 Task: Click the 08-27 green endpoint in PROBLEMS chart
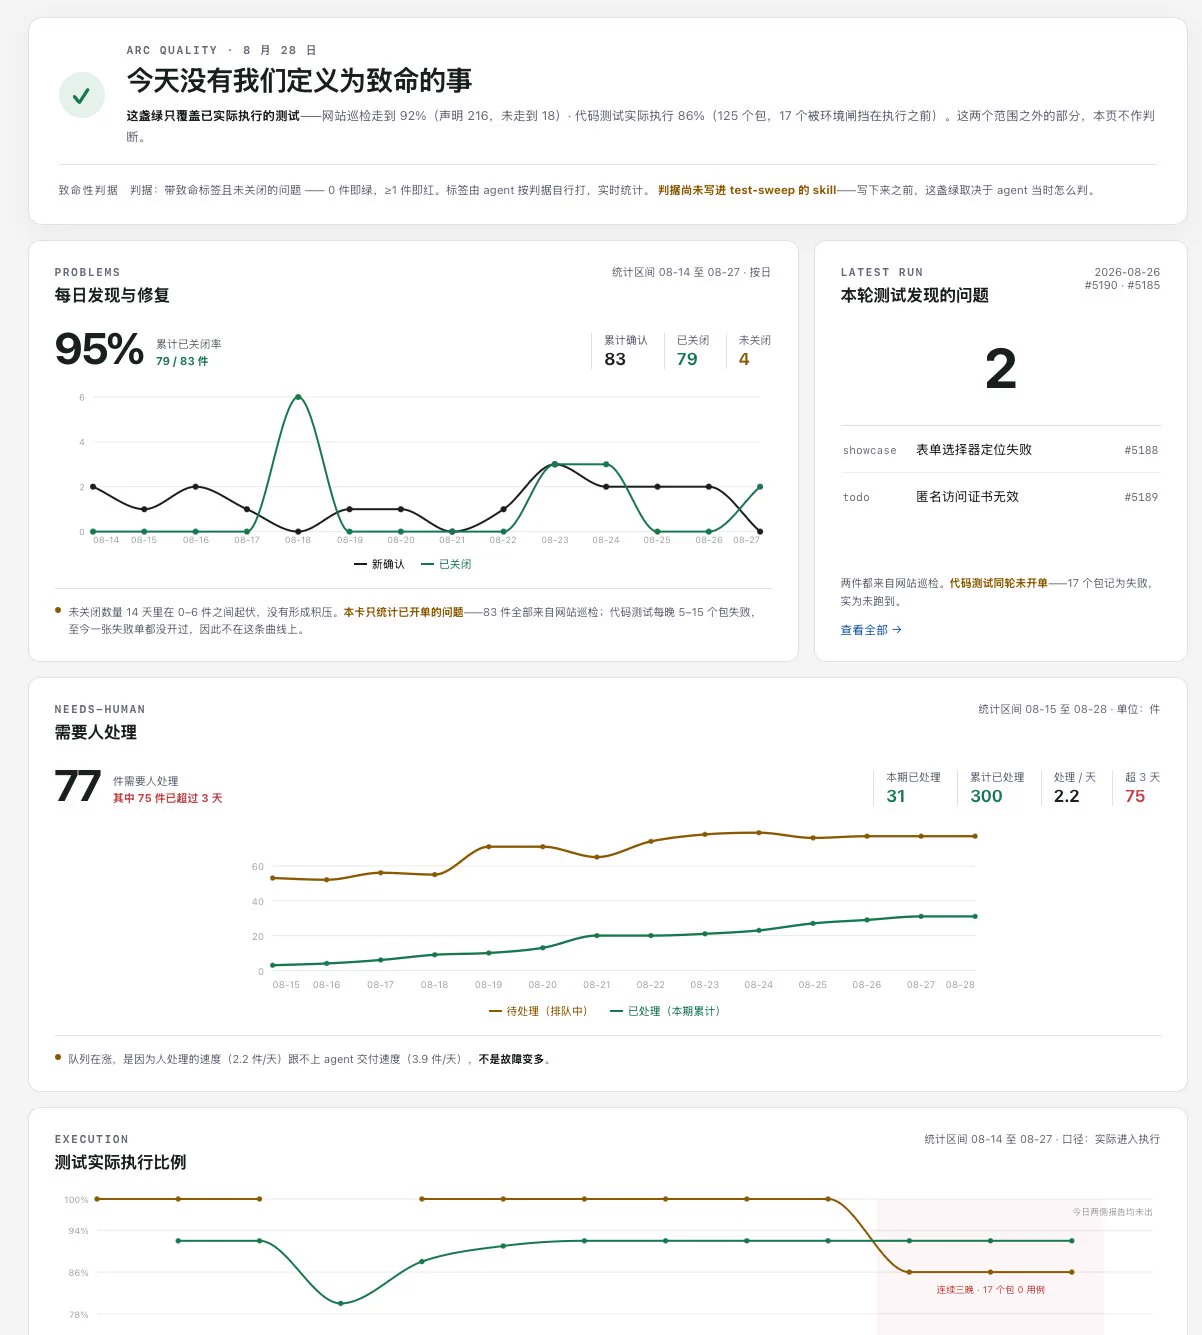760,487
